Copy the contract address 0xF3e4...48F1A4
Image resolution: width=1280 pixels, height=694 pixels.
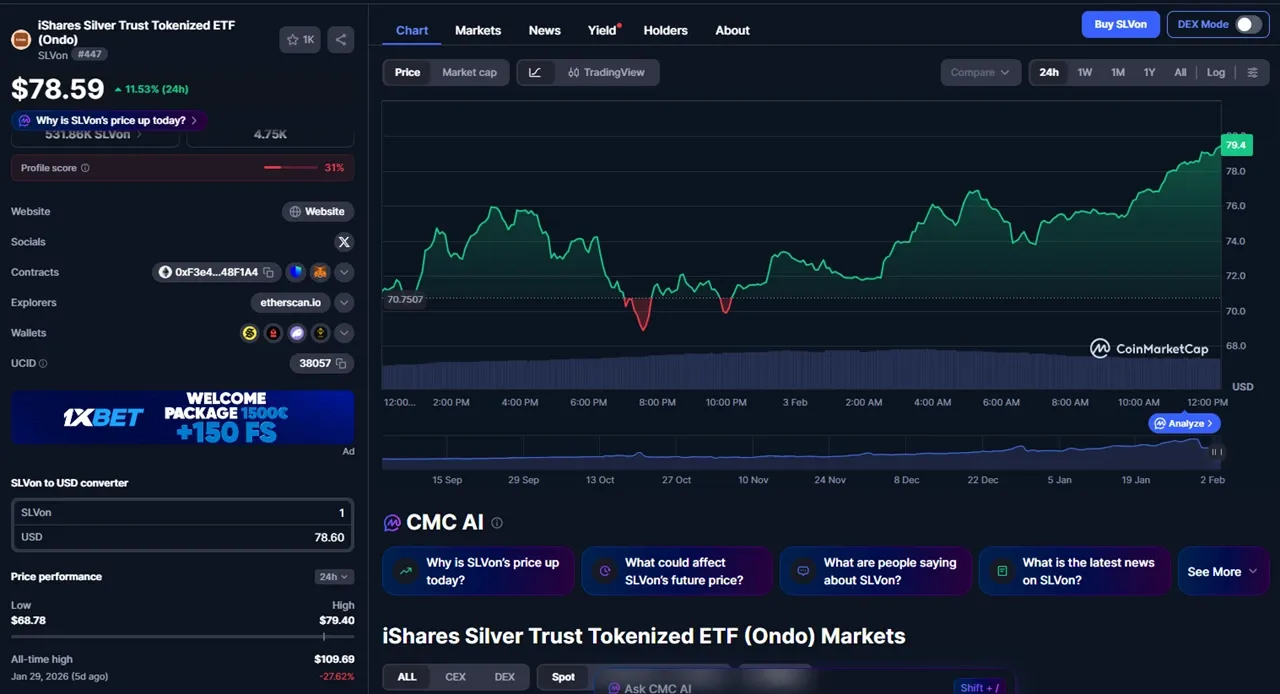click(x=269, y=272)
